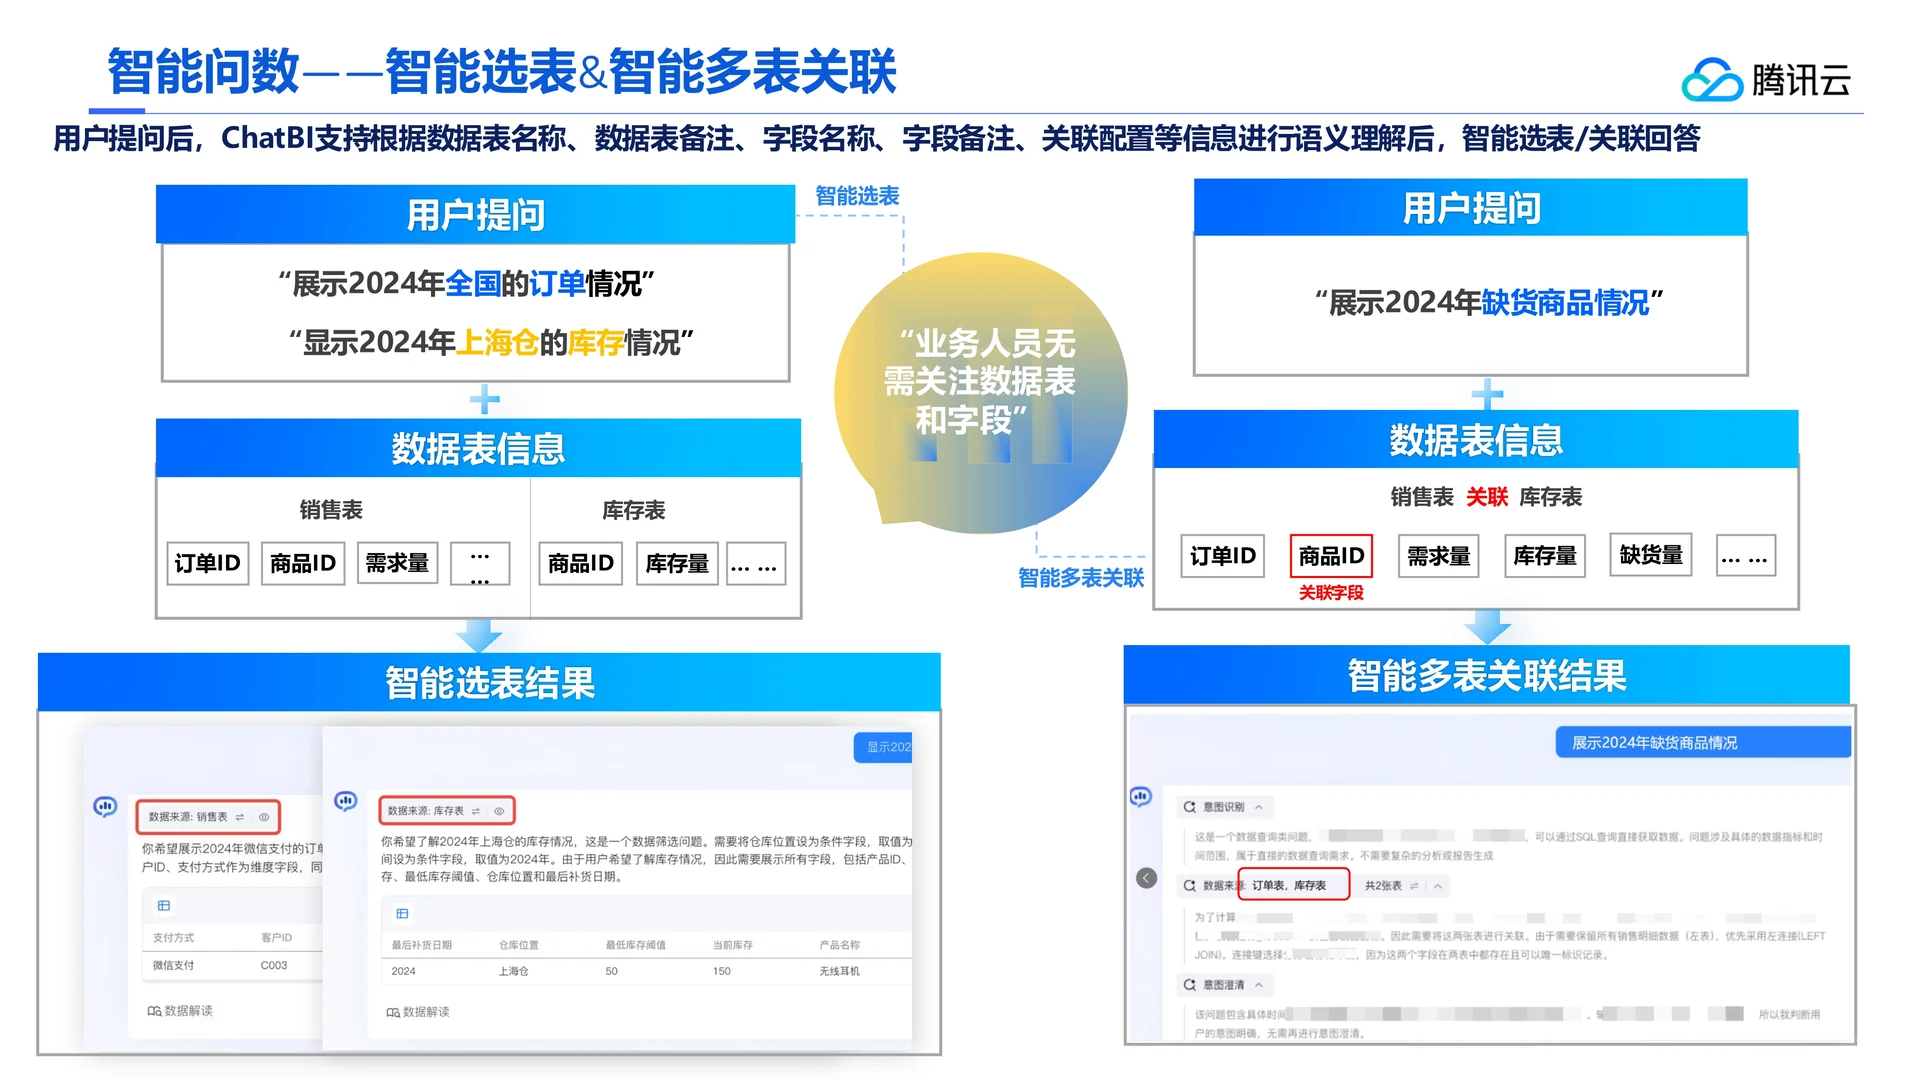Collapse the 意图澄清 section
Screen dimensions: 1920x1080
1258,985
